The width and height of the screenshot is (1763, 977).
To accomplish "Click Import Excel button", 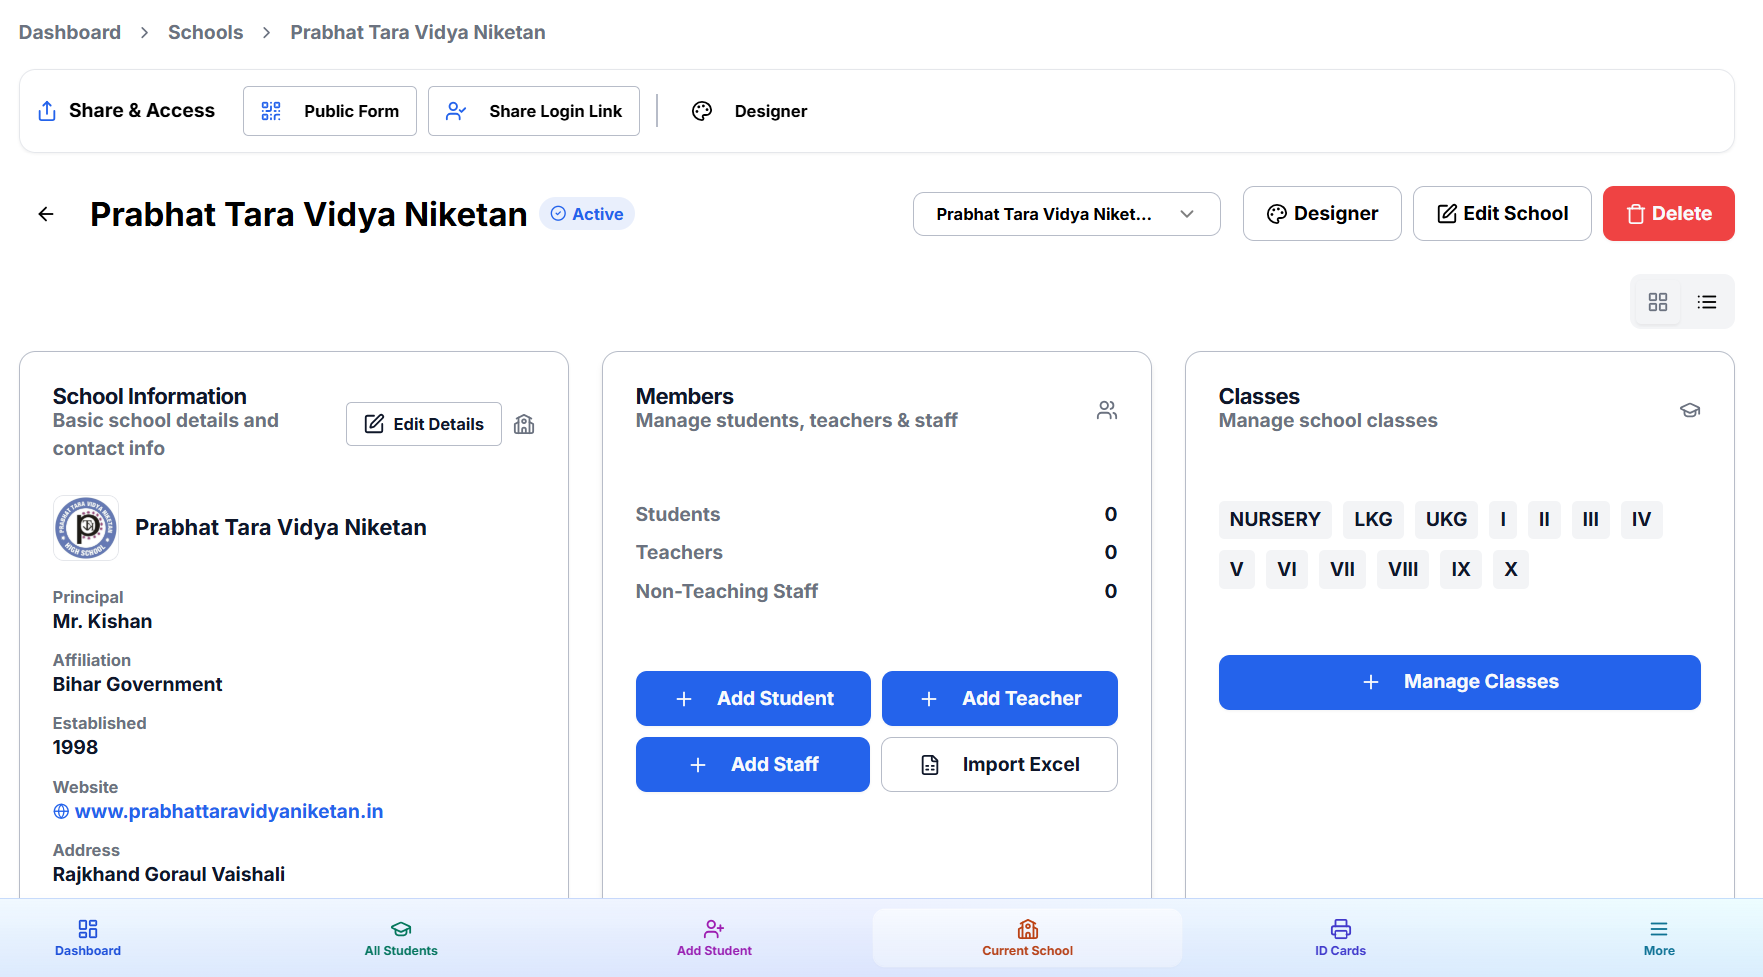I will click(x=999, y=764).
